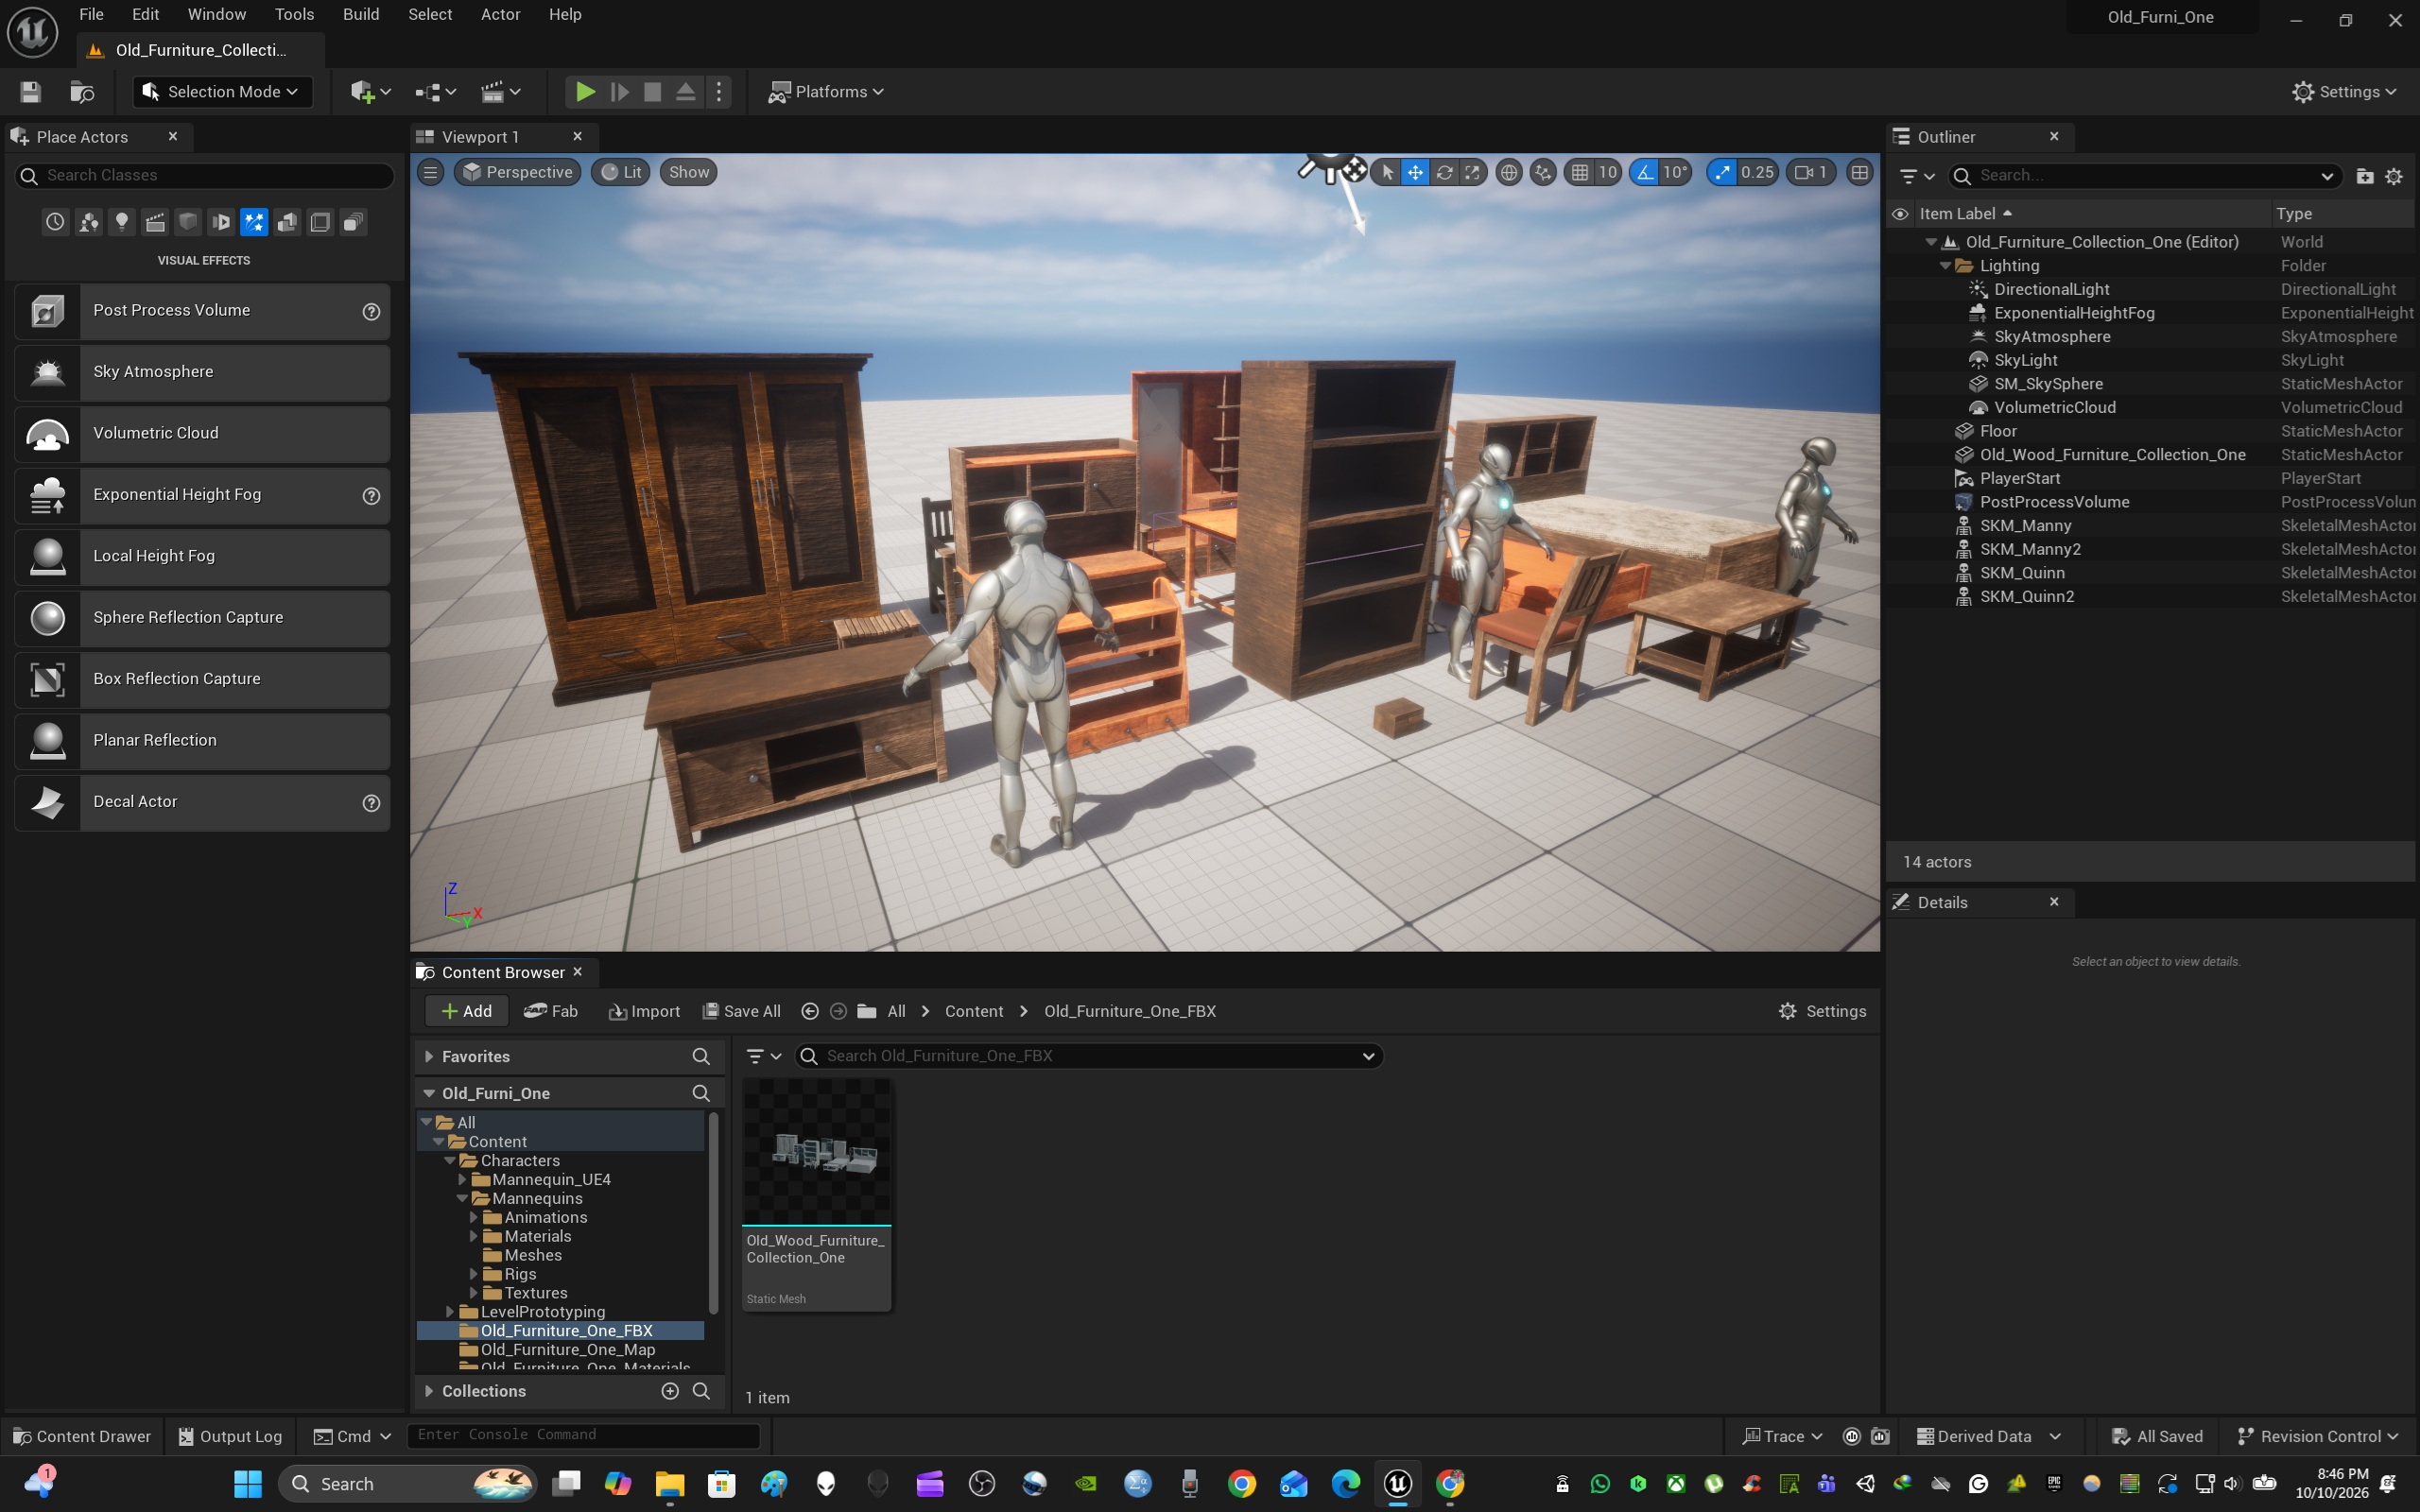Click the surface snapping icon
The image size is (2420, 1512).
[1543, 172]
